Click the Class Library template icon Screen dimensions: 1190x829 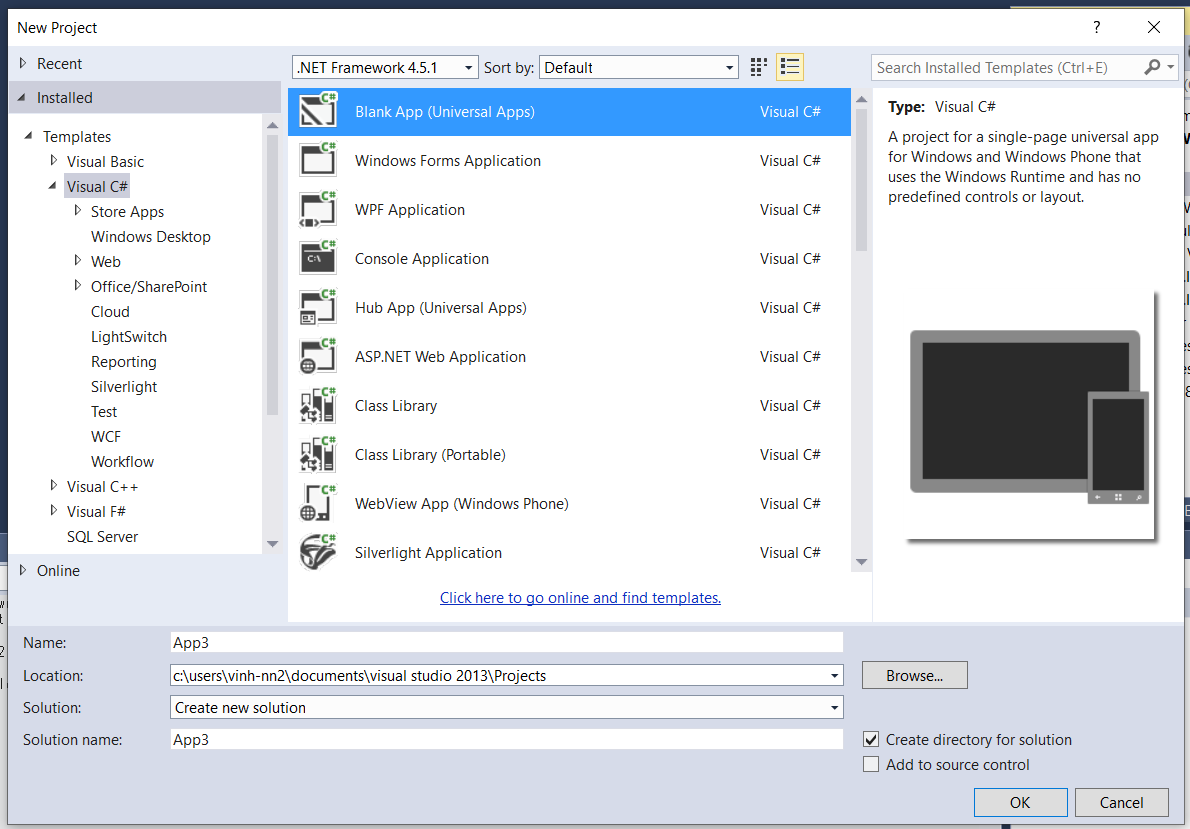point(317,405)
